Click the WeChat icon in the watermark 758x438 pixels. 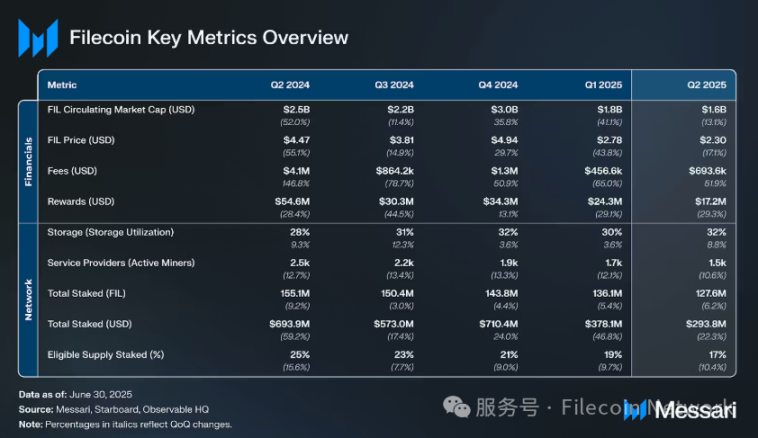457,408
